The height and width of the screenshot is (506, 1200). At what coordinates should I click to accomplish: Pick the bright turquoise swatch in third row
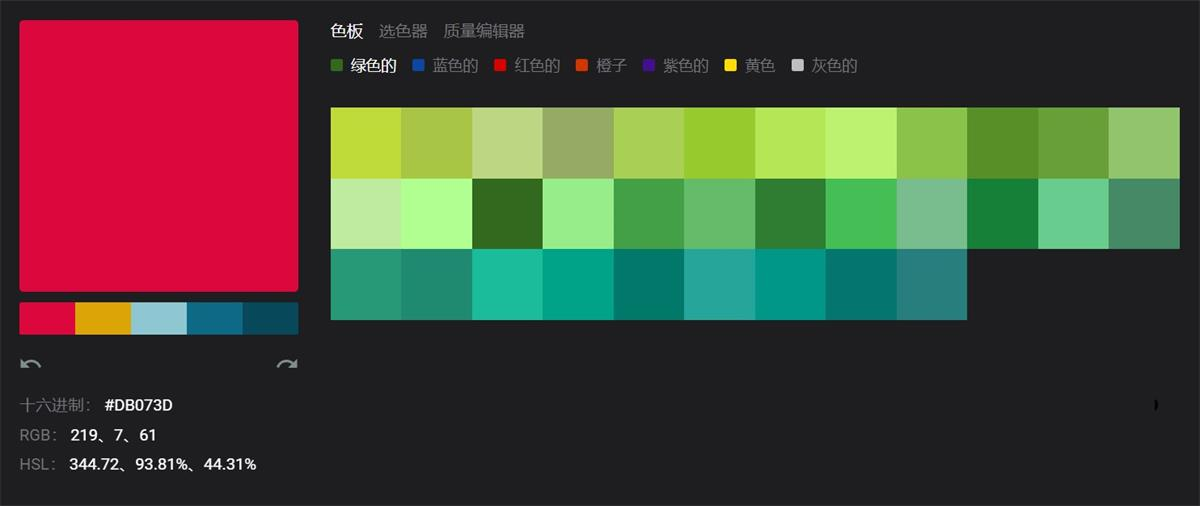[x=507, y=285]
